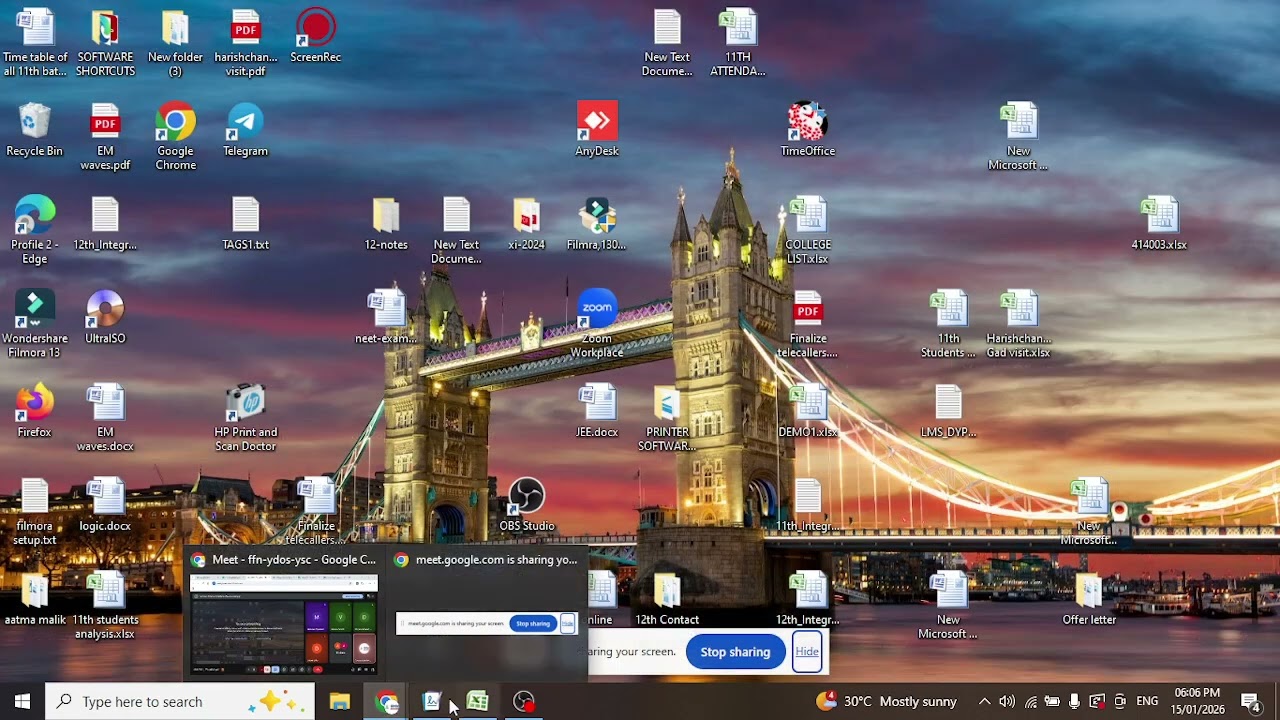The height and width of the screenshot is (720, 1280).
Task: Select the xi-2024 archive icon
Action: click(526, 224)
